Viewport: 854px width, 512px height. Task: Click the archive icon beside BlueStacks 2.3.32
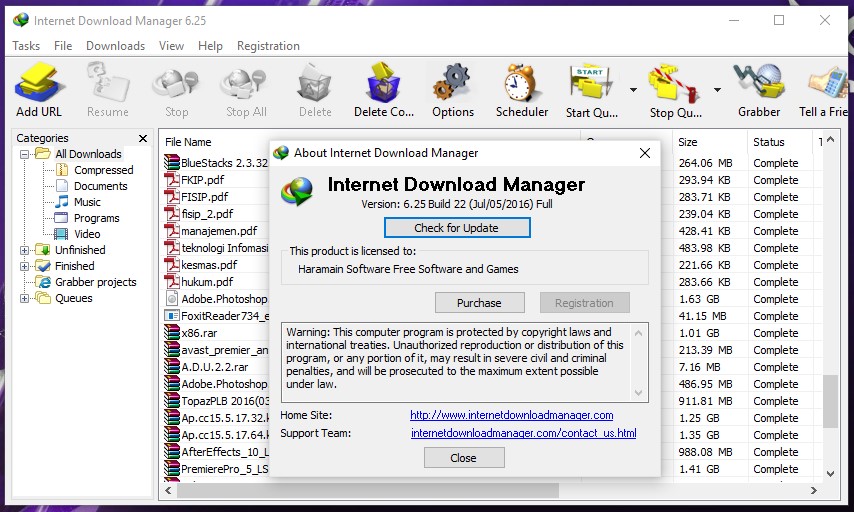click(x=172, y=162)
